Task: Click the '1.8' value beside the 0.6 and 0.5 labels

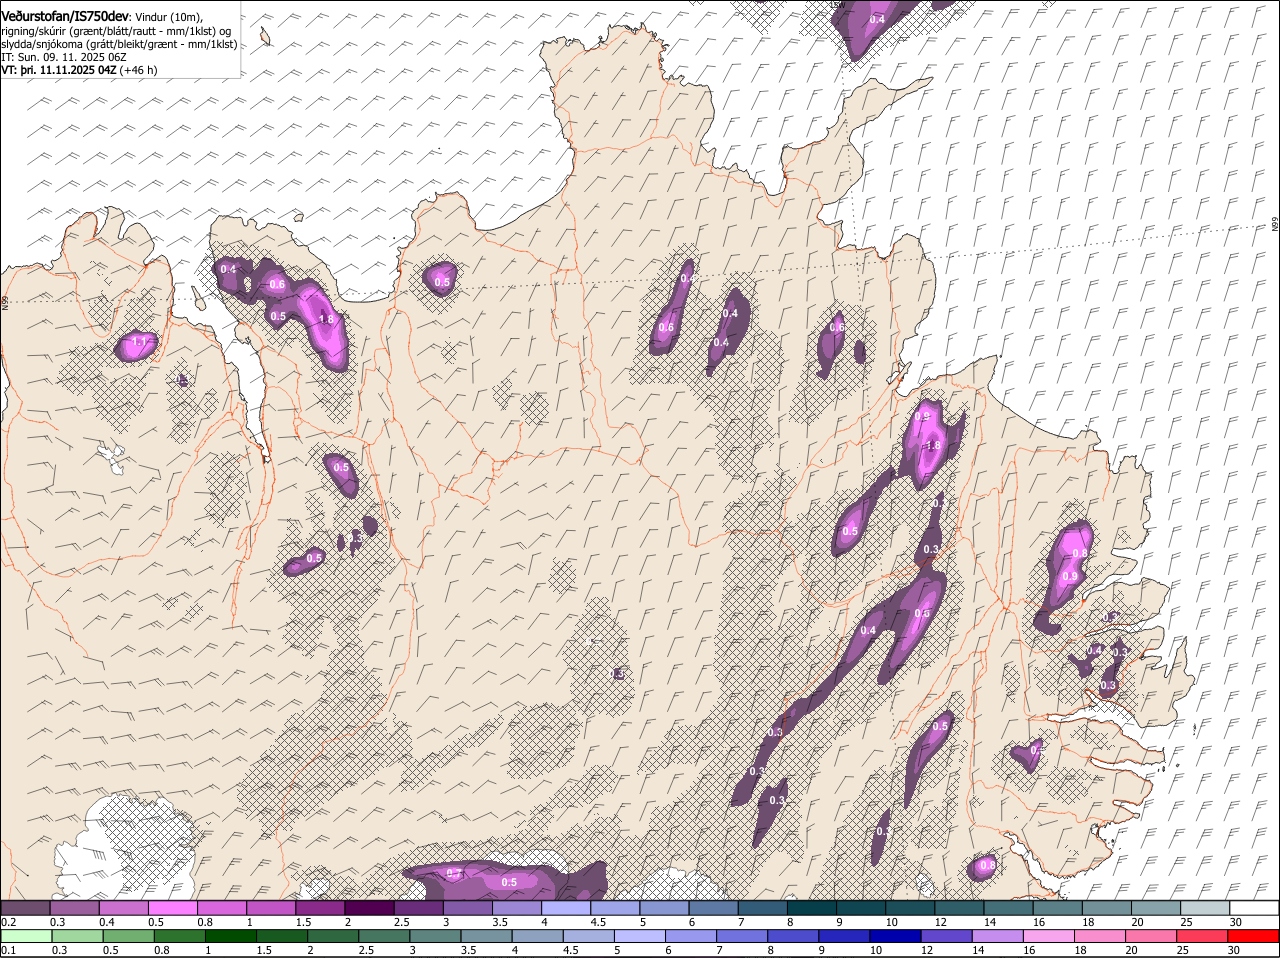Action: point(325,320)
